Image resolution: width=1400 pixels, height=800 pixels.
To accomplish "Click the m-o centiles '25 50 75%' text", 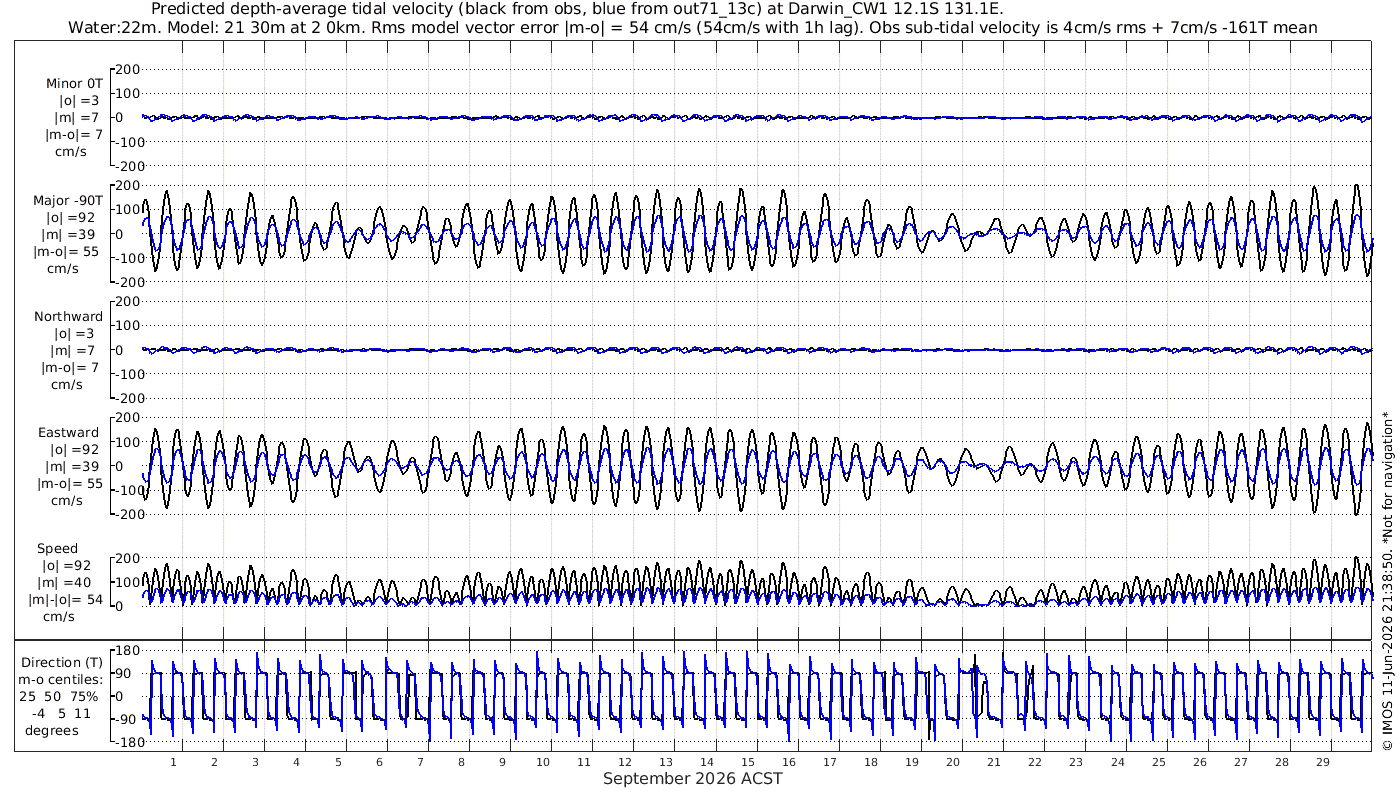I will [60, 697].
